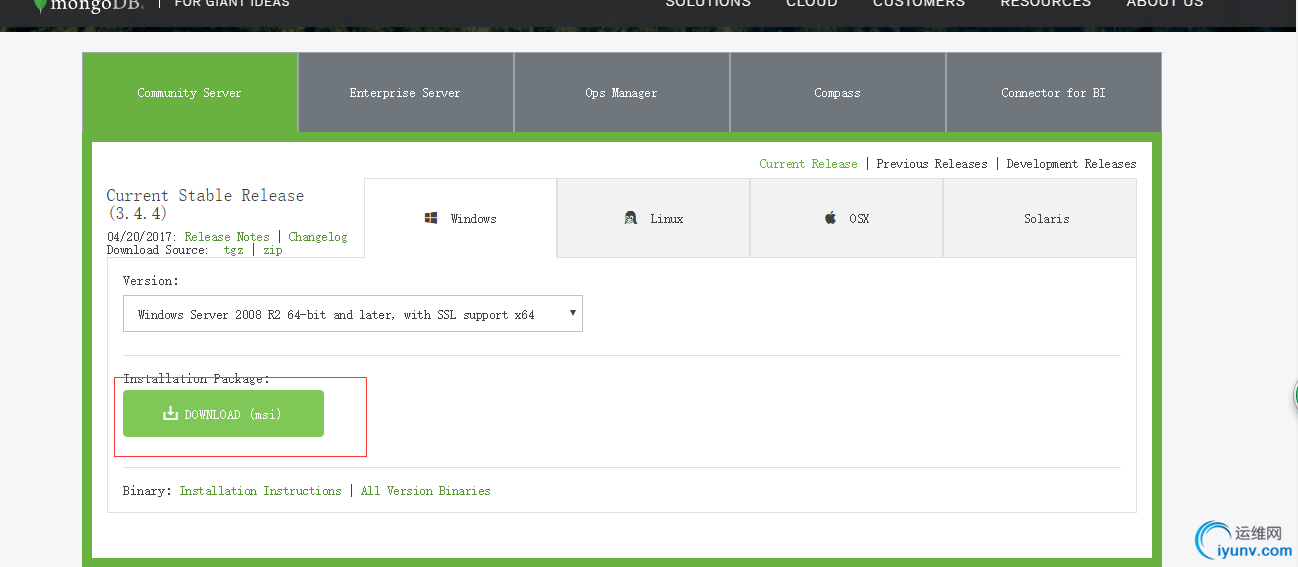Open the Release Notes link

click(227, 237)
